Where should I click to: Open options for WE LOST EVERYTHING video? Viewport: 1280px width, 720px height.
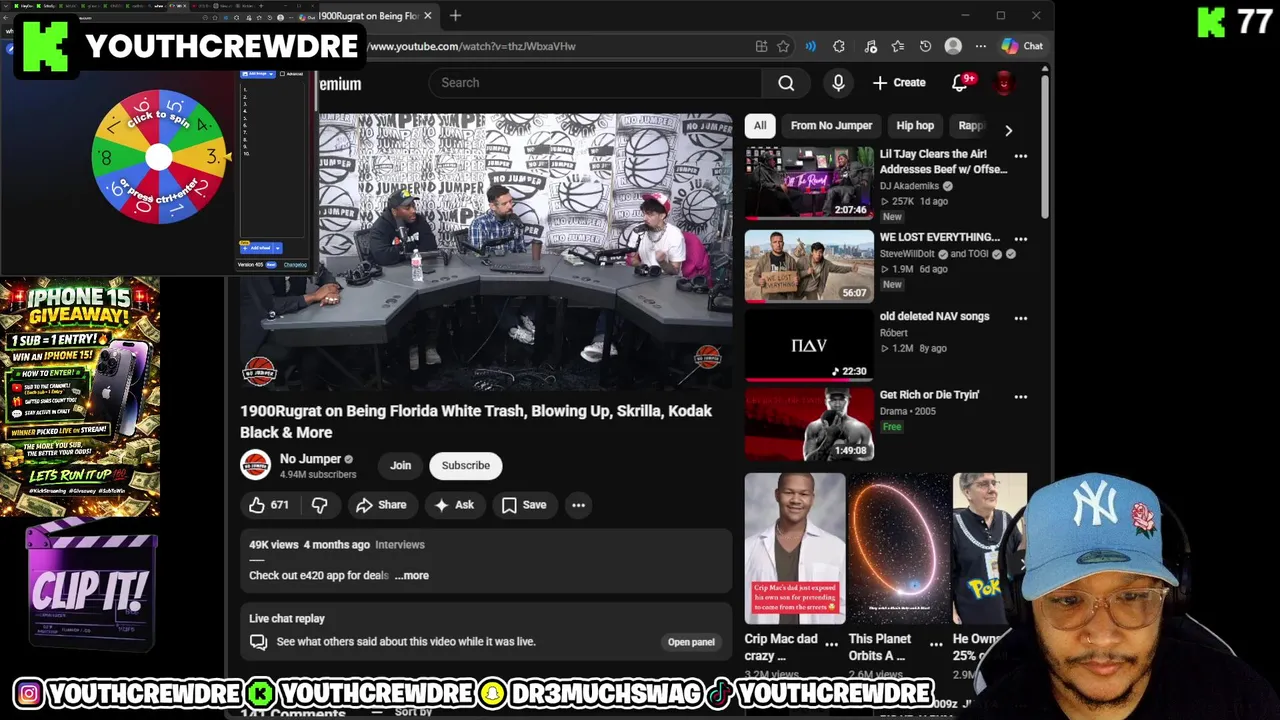(x=1021, y=239)
